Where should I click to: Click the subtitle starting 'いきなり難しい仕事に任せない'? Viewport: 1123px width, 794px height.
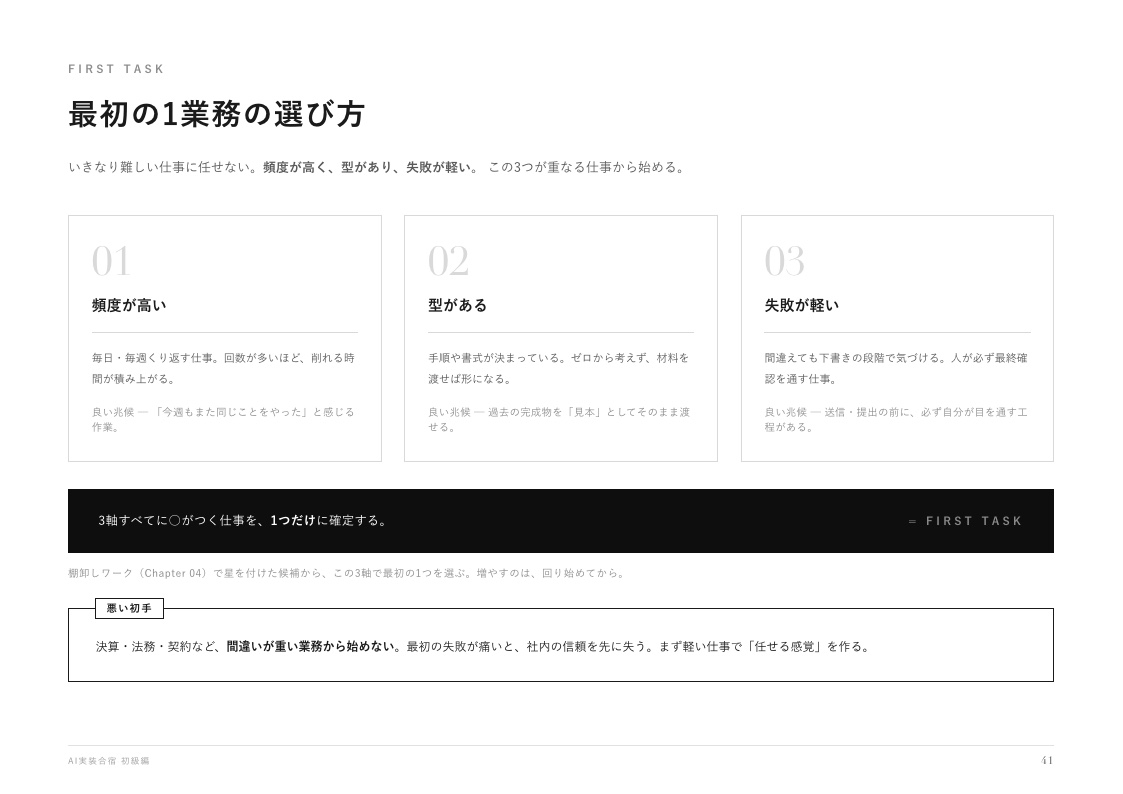[377, 168]
